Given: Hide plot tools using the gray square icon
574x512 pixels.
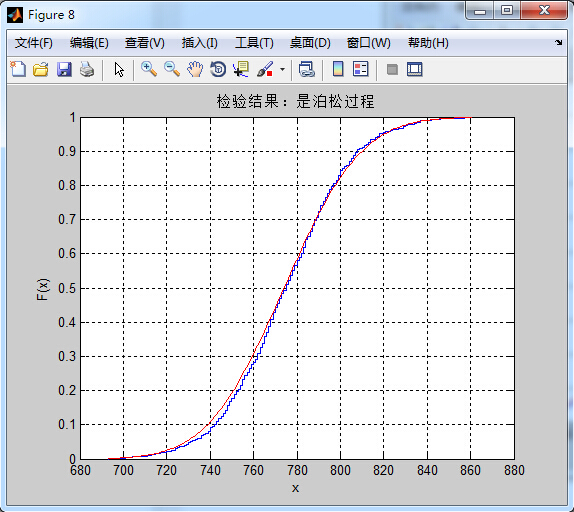Looking at the screenshot, I should click(x=392, y=69).
